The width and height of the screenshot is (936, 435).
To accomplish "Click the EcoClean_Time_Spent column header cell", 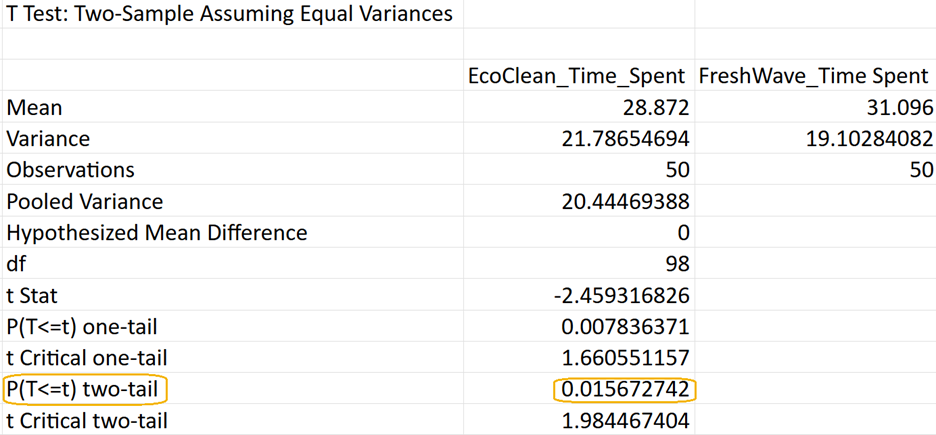I will pos(577,76).
